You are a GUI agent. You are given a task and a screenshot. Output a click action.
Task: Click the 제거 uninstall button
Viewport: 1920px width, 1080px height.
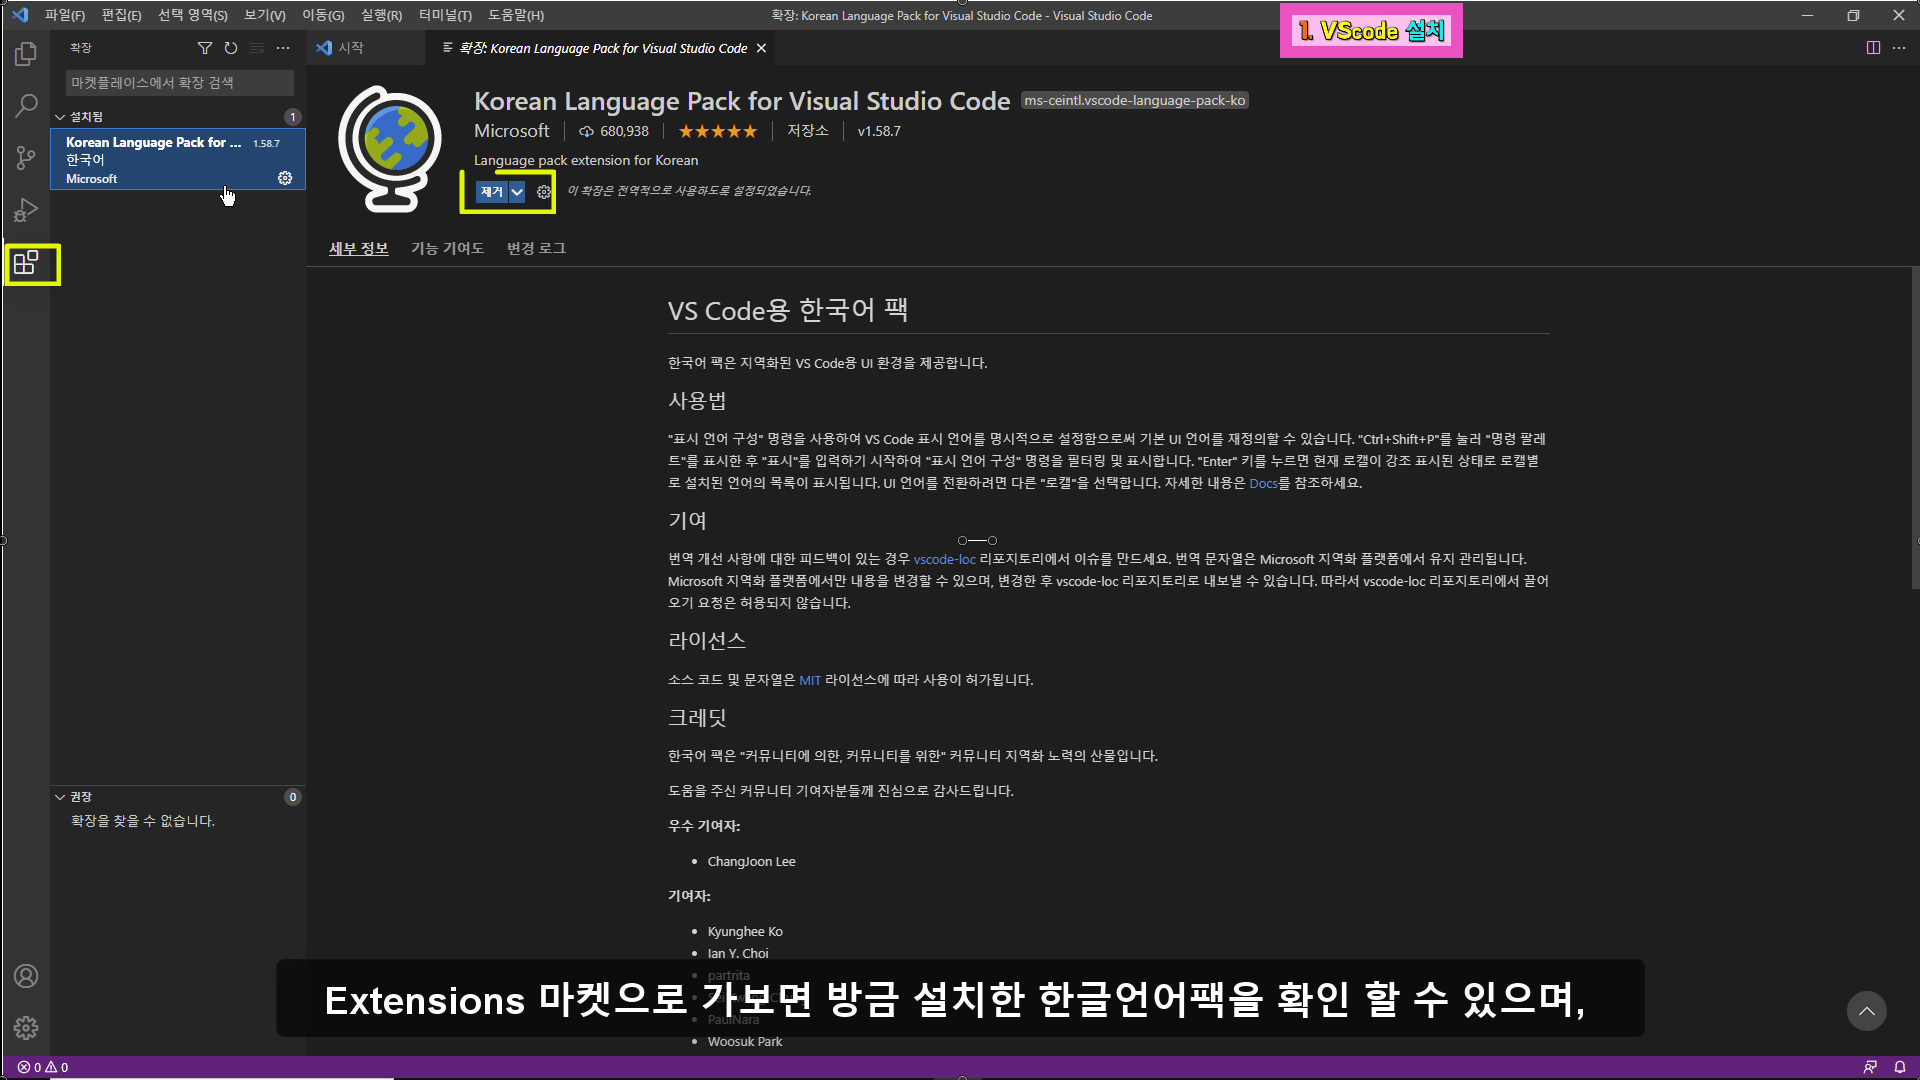[491, 192]
